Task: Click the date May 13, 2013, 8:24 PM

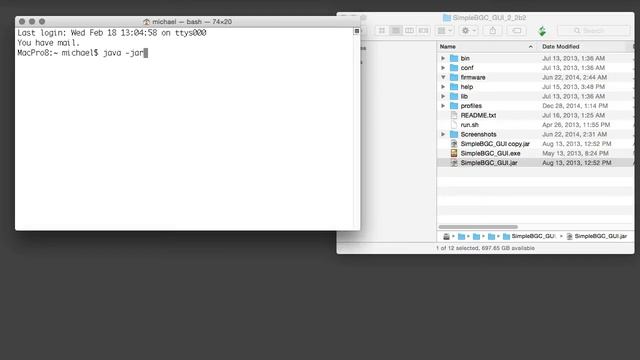Action: click(575, 153)
